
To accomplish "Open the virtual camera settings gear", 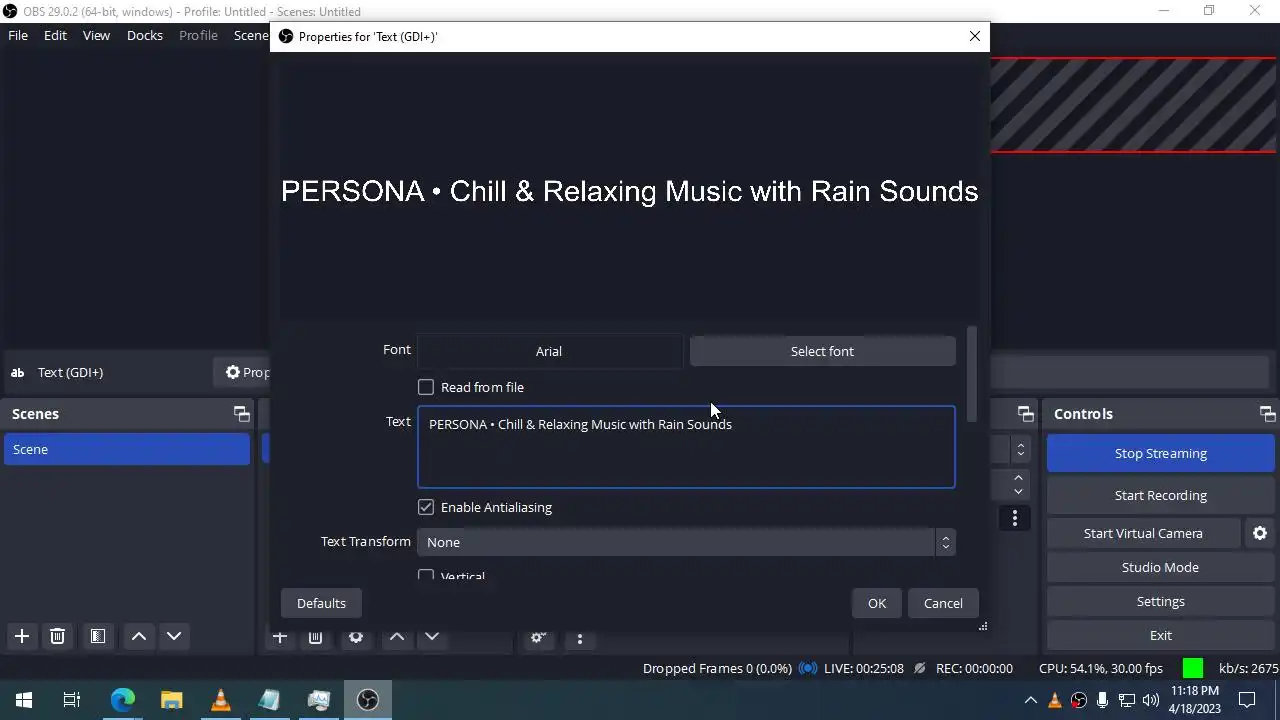I will point(1260,533).
